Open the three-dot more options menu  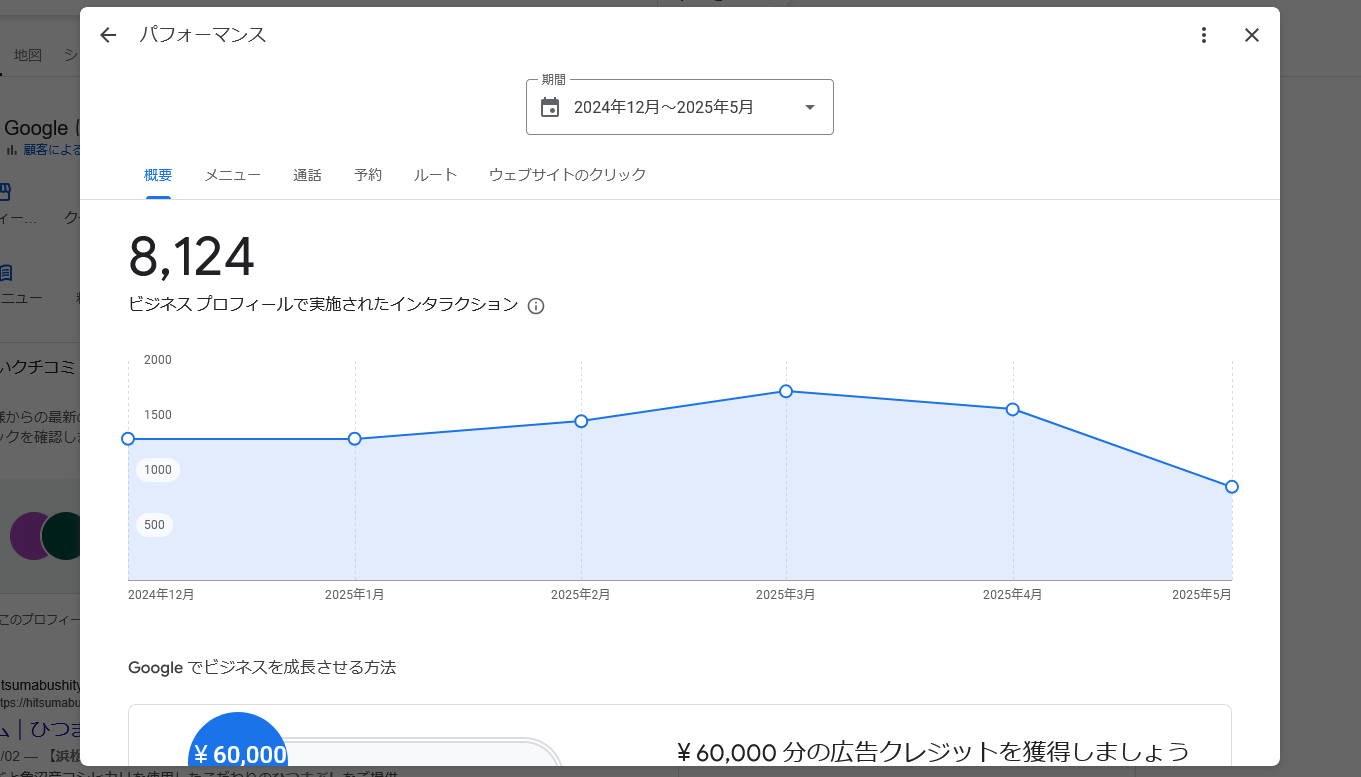point(1204,35)
